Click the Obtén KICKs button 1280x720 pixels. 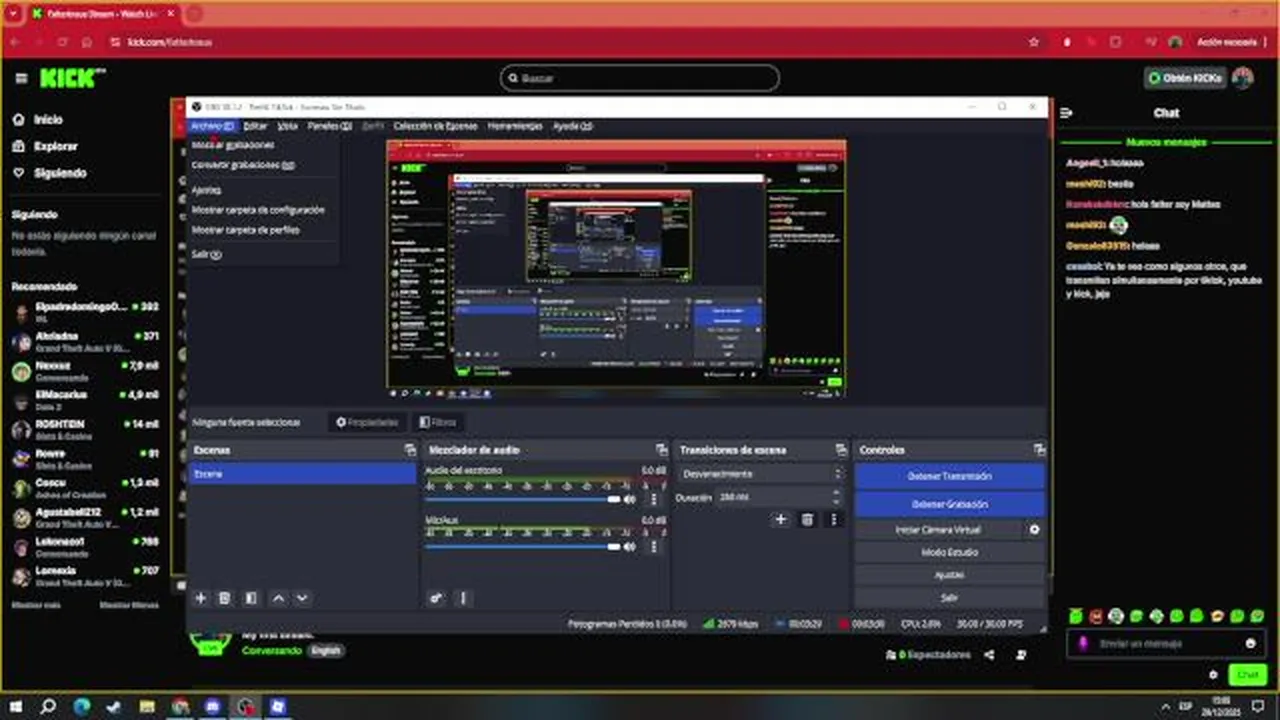[x=1185, y=78]
